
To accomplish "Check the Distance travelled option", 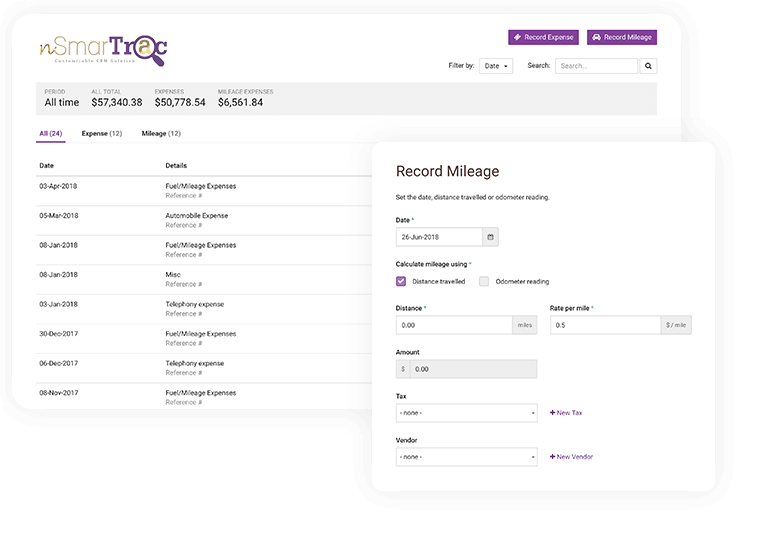I will pyautogui.click(x=401, y=281).
